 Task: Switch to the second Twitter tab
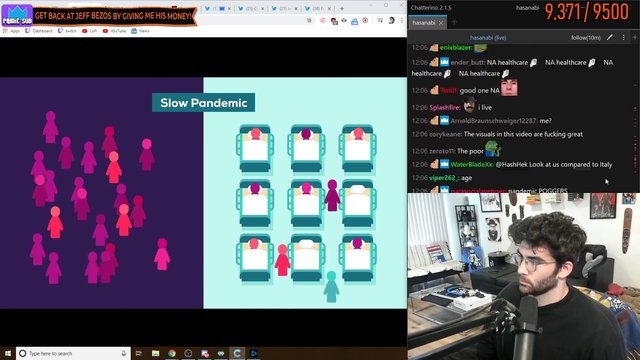tap(249, 9)
